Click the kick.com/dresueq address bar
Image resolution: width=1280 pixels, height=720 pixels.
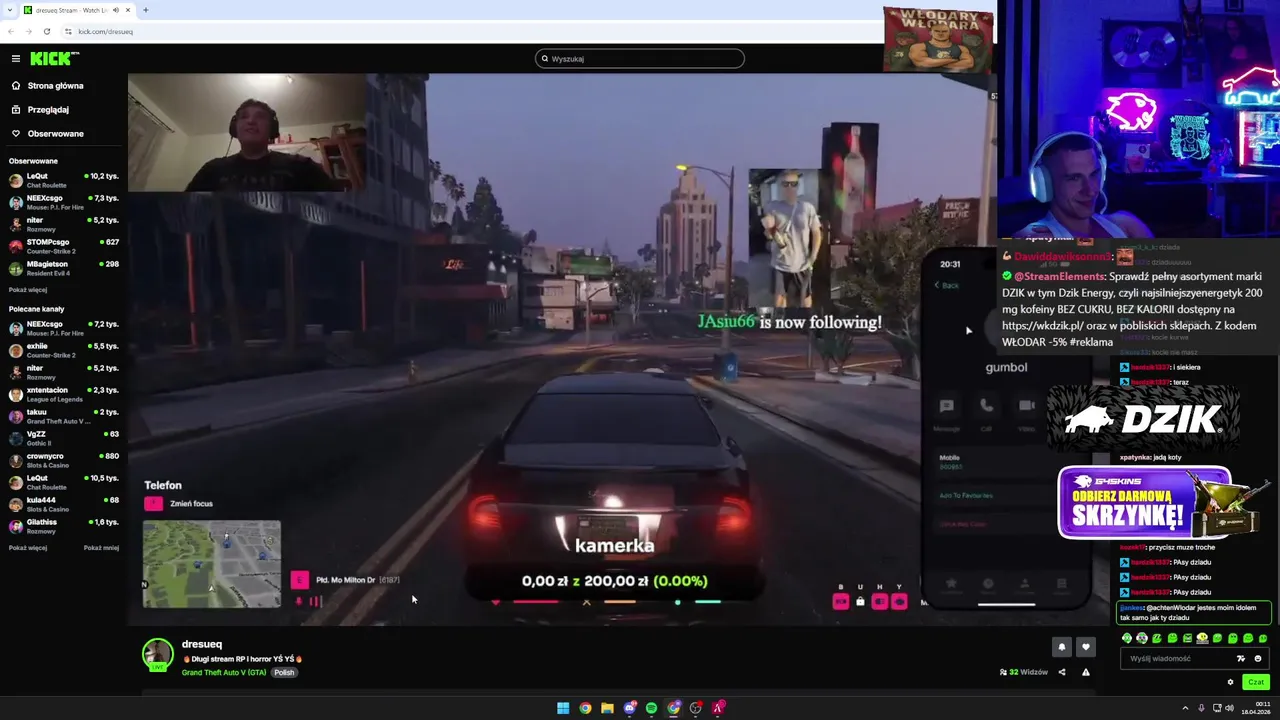(105, 31)
